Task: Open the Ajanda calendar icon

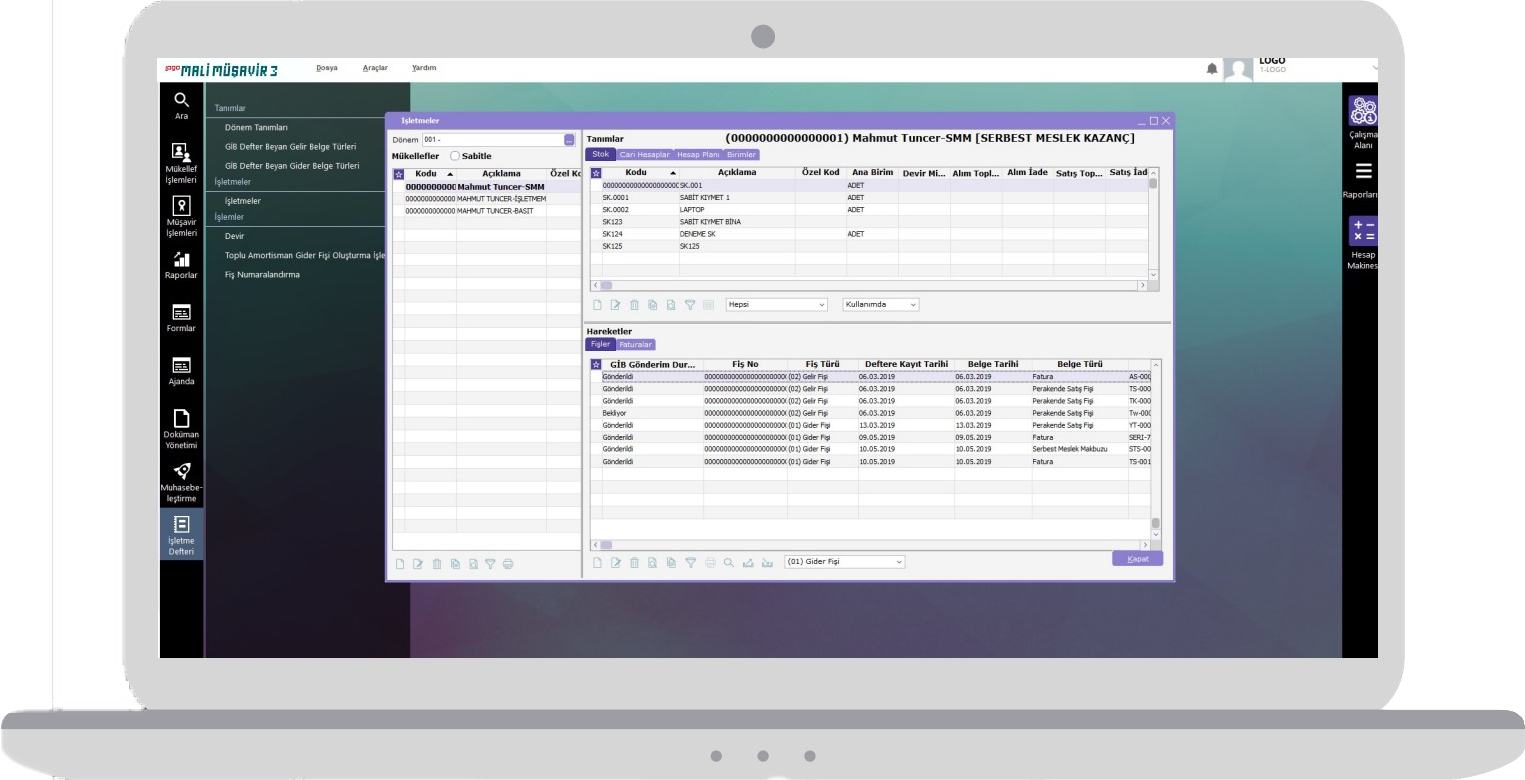Action: pos(181,369)
